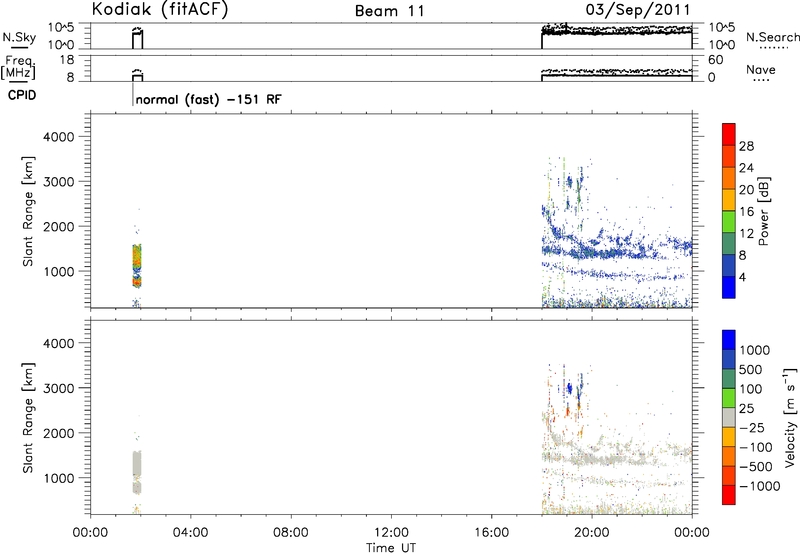
Task: Click 'normal (fast) -151 RF' text
Action: pos(209,99)
